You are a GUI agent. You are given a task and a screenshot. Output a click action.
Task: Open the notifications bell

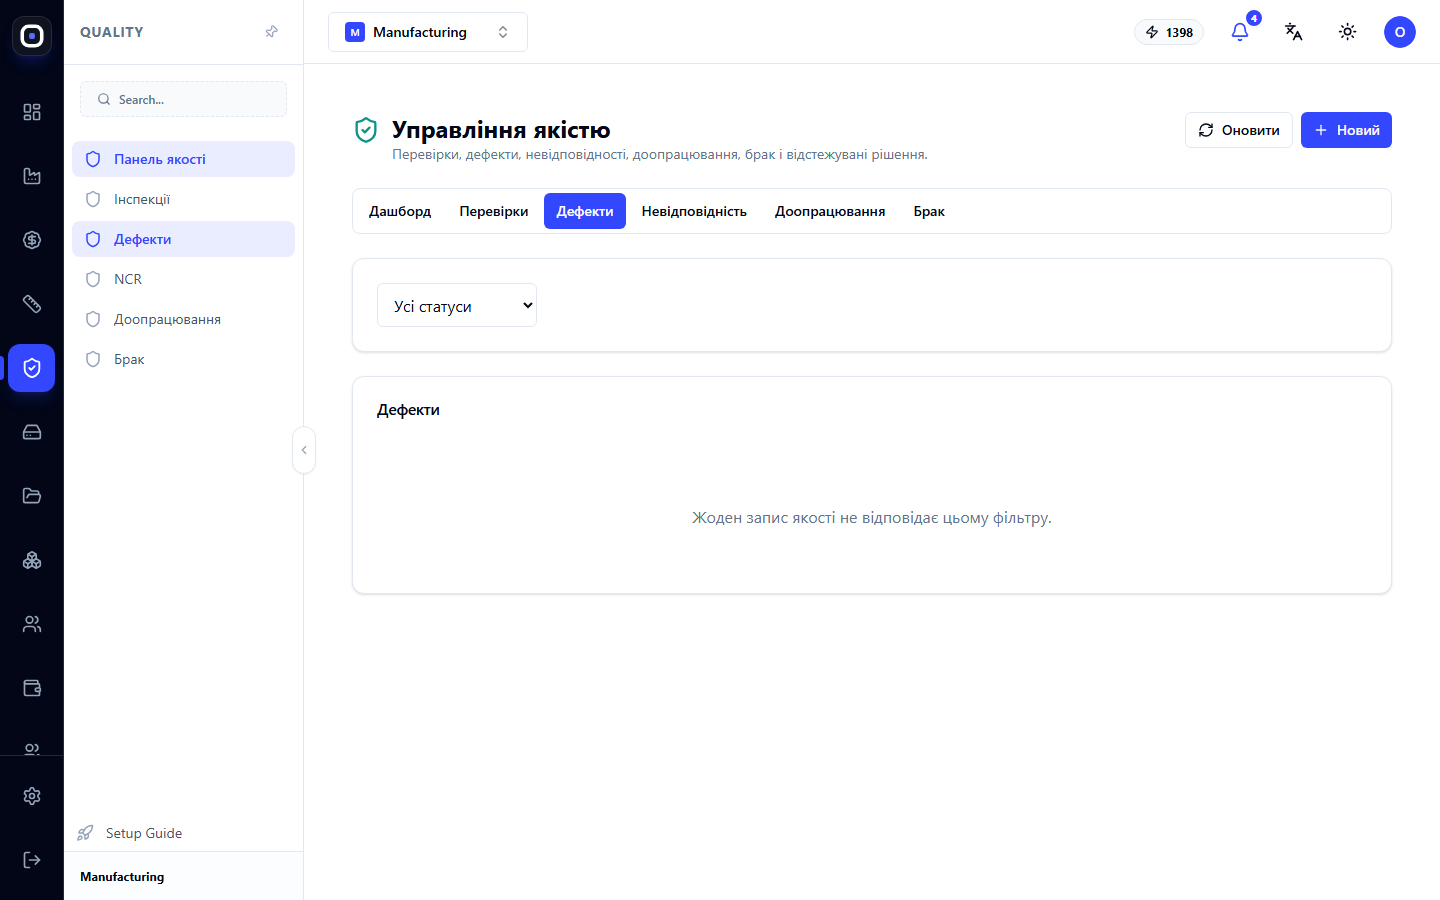pos(1240,32)
